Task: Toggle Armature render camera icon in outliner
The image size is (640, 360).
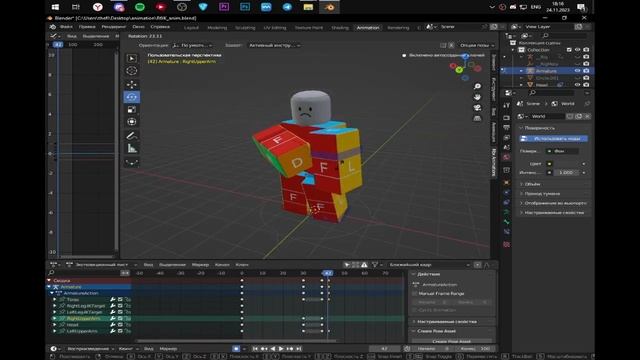Action: [x=586, y=71]
